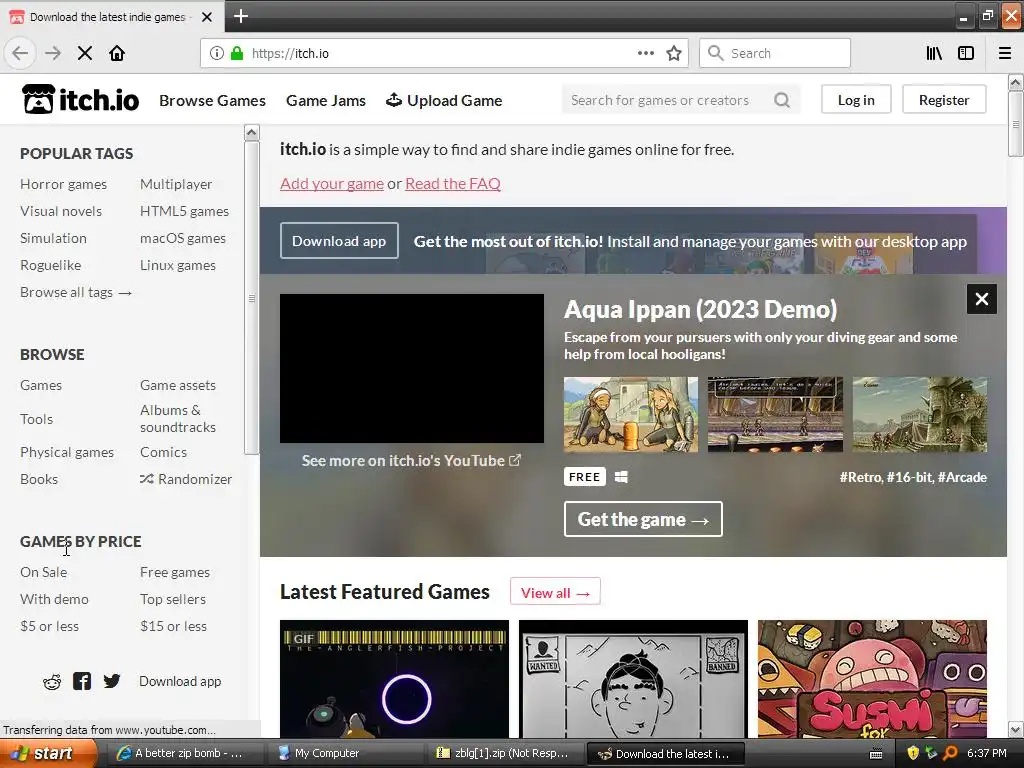Image resolution: width=1024 pixels, height=768 pixels.
Task: Open Game Jams in the navigation
Action: click(x=326, y=101)
